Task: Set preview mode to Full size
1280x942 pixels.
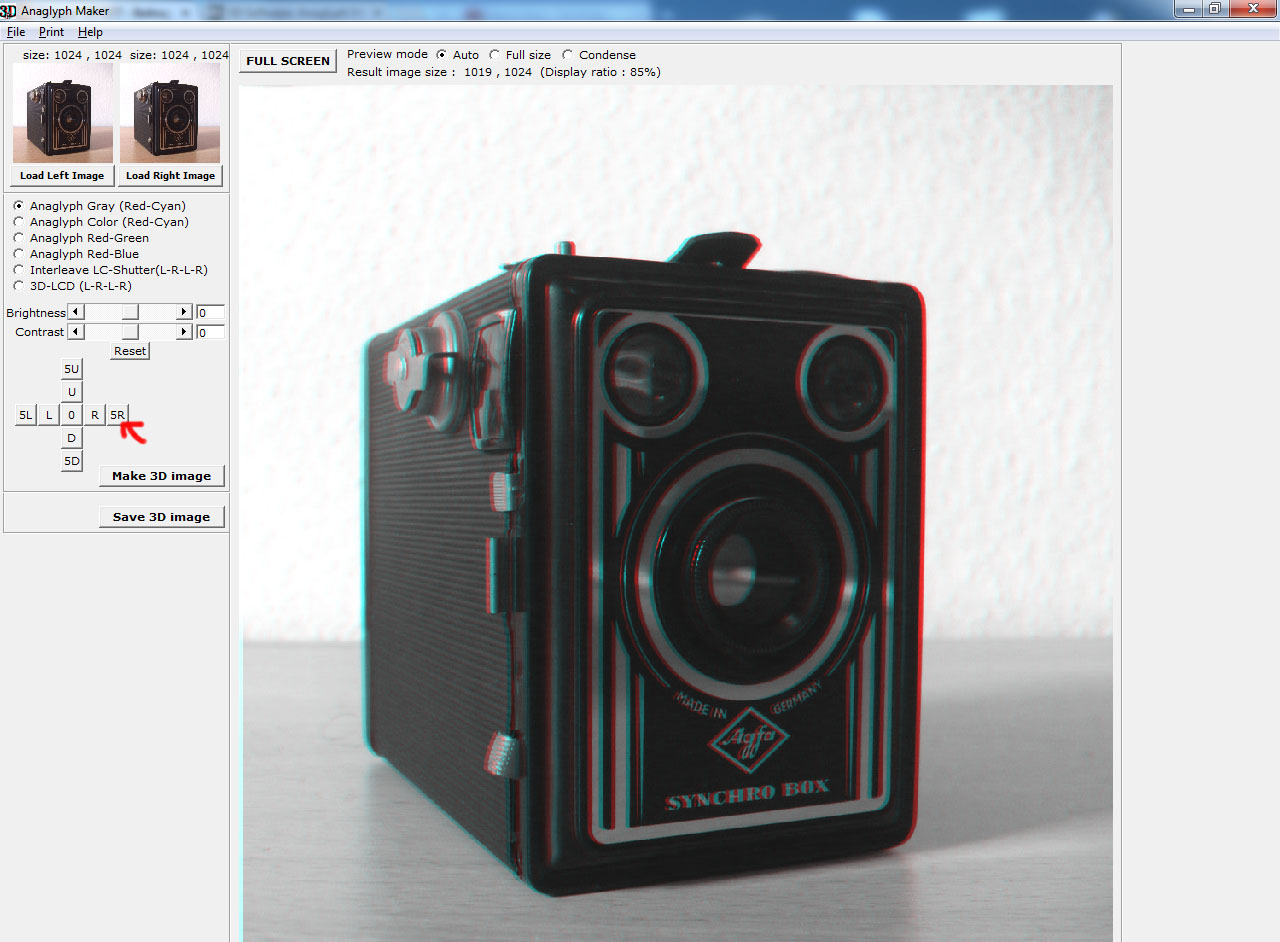Action: [520, 55]
